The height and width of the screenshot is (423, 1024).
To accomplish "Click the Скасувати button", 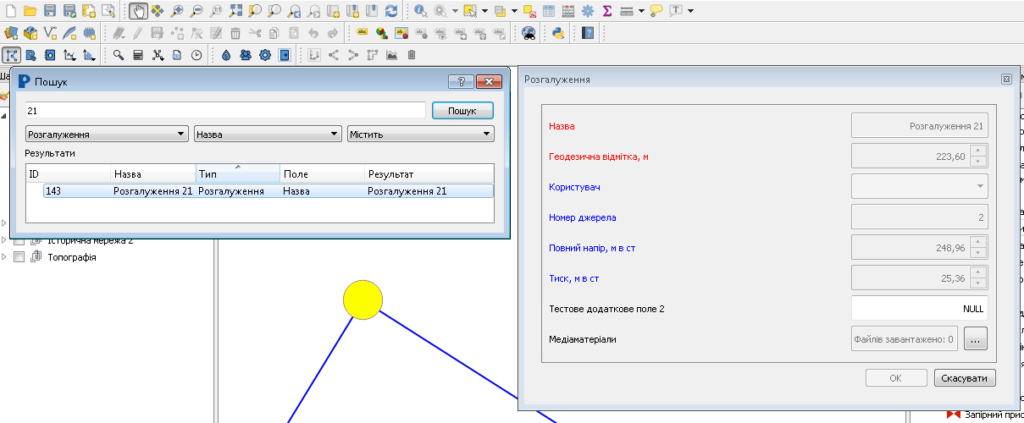I will coord(965,379).
